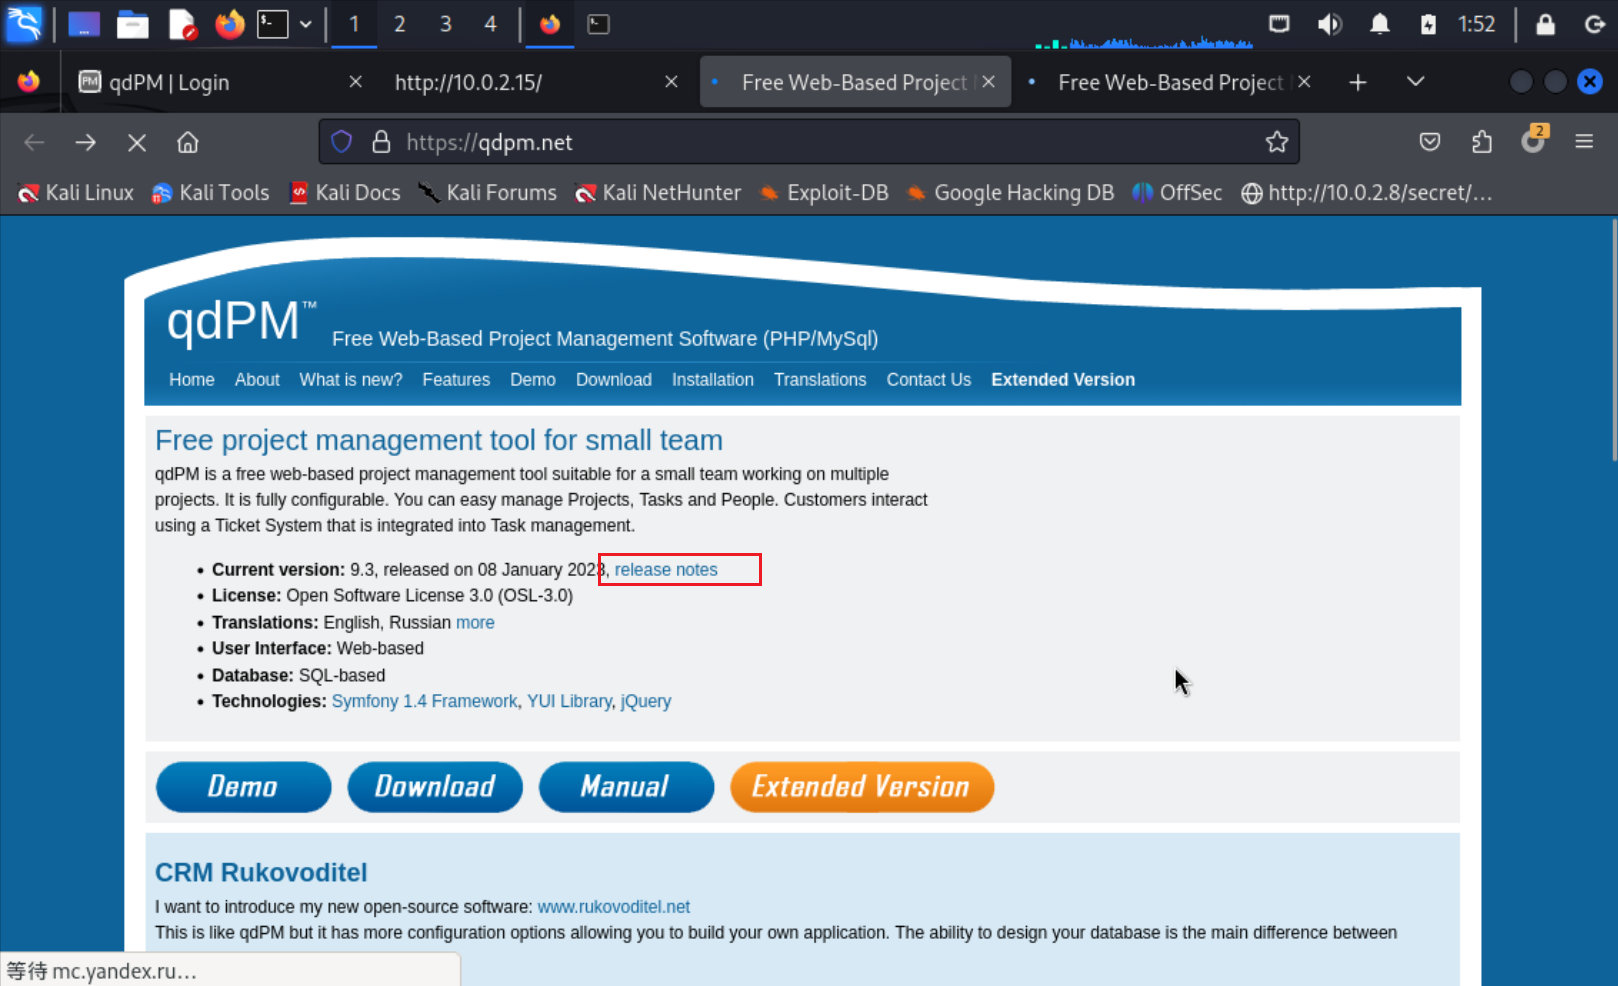Open the notifications bell in the tray

coord(1379,24)
